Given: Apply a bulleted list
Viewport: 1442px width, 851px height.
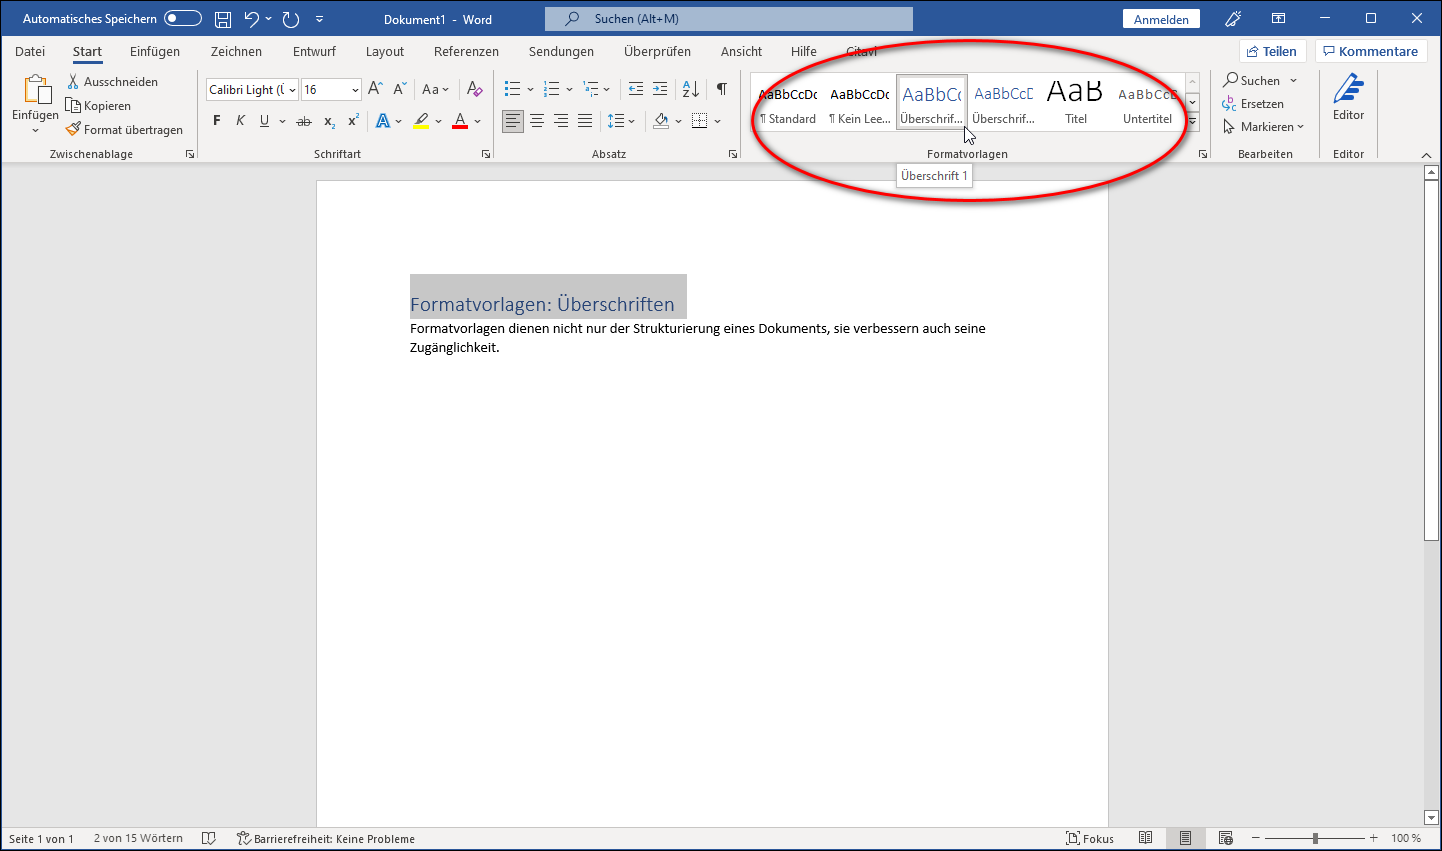Looking at the screenshot, I should (x=512, y=89).
